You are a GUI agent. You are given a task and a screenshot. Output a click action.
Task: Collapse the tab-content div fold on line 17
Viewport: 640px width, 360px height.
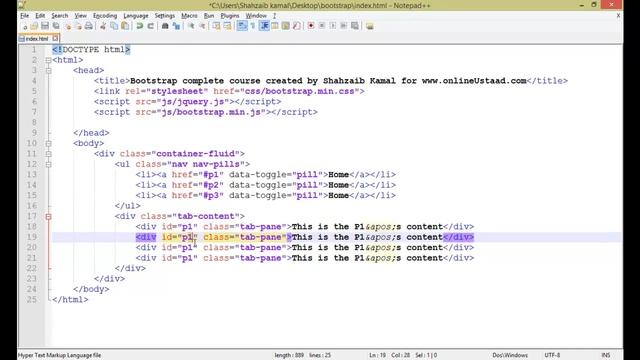pyautogui.click(x=48, y=216)
